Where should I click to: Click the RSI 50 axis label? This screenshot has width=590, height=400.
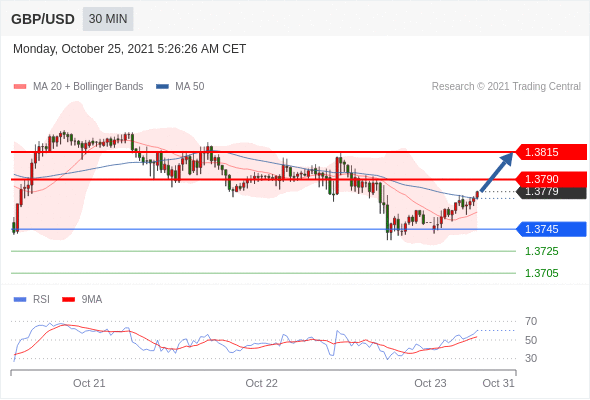click(531, 340)
